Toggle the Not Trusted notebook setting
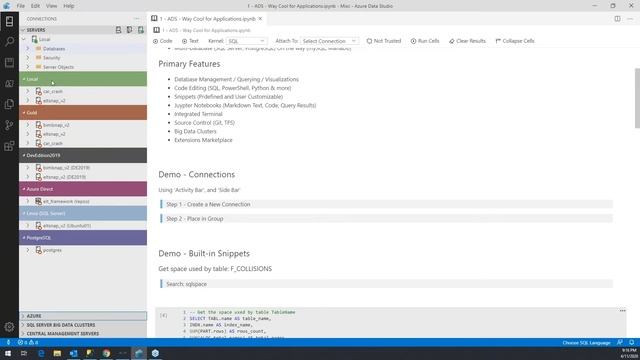The image size is (640, 360). (384, 41)
